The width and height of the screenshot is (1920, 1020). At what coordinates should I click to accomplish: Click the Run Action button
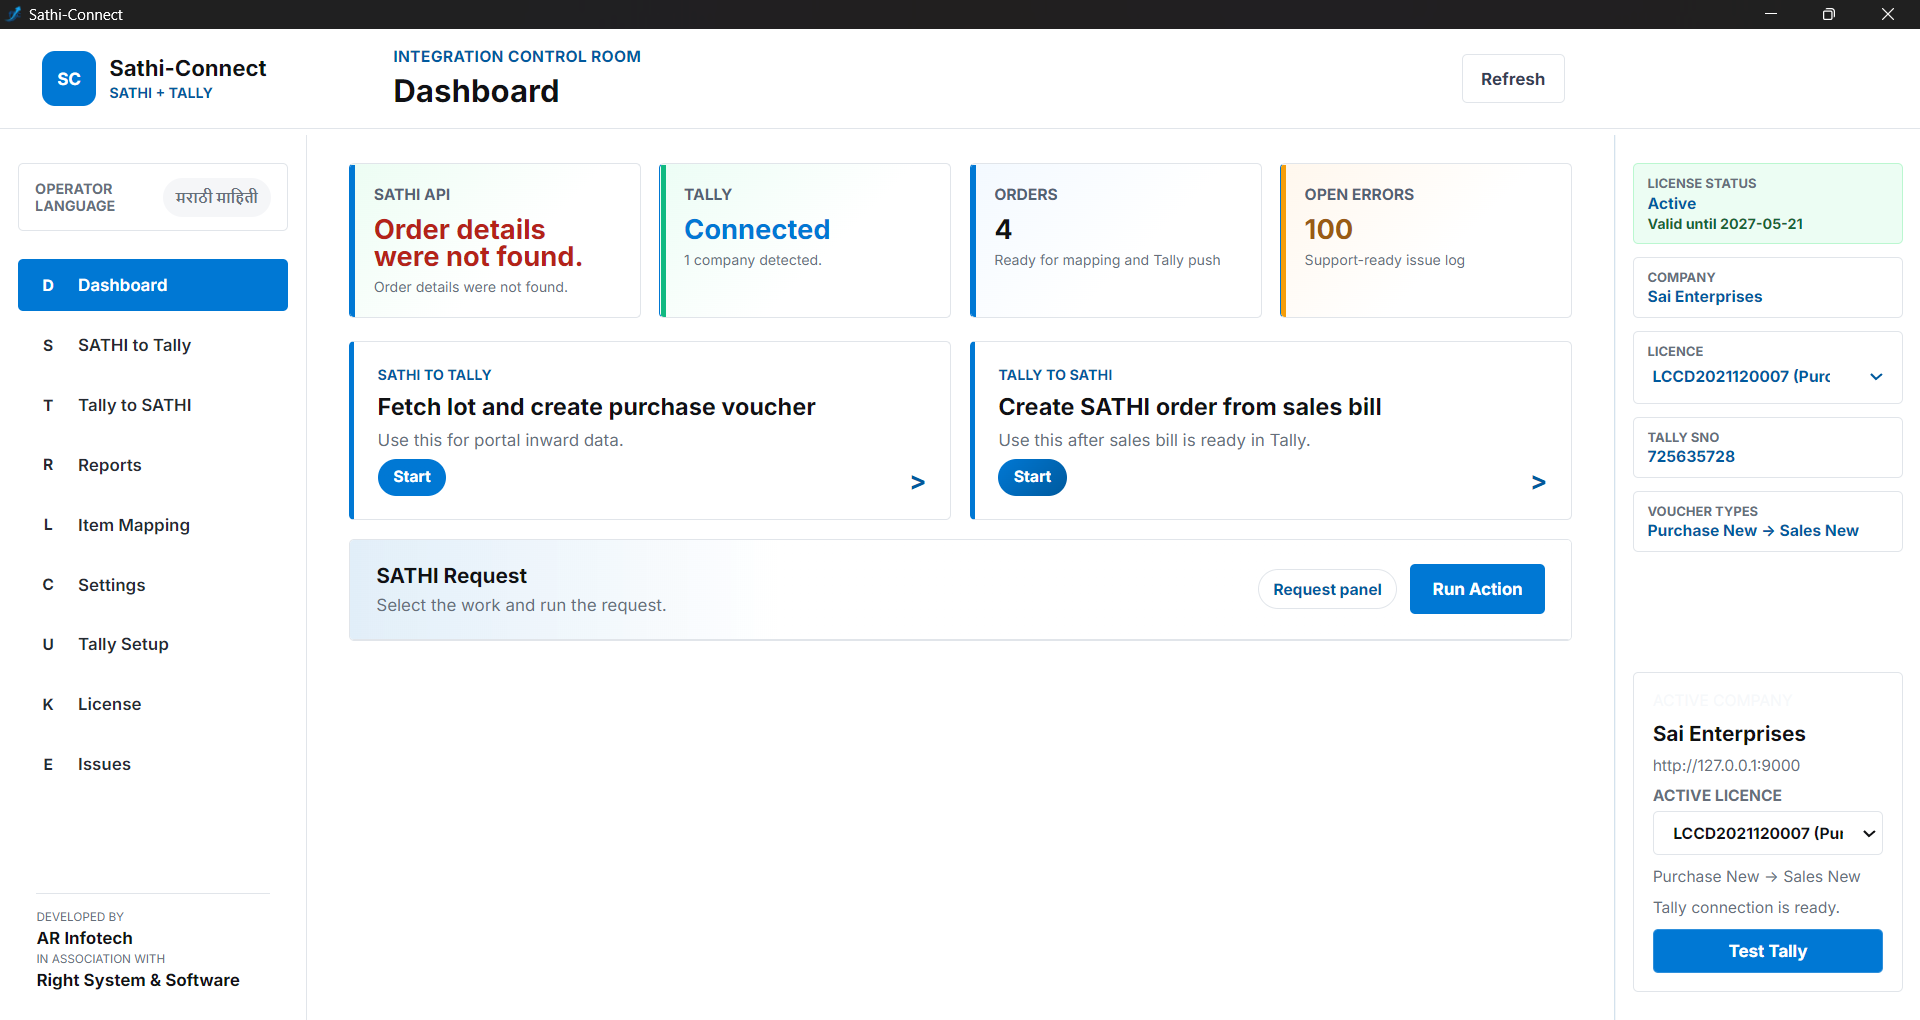pos(1477,589)
